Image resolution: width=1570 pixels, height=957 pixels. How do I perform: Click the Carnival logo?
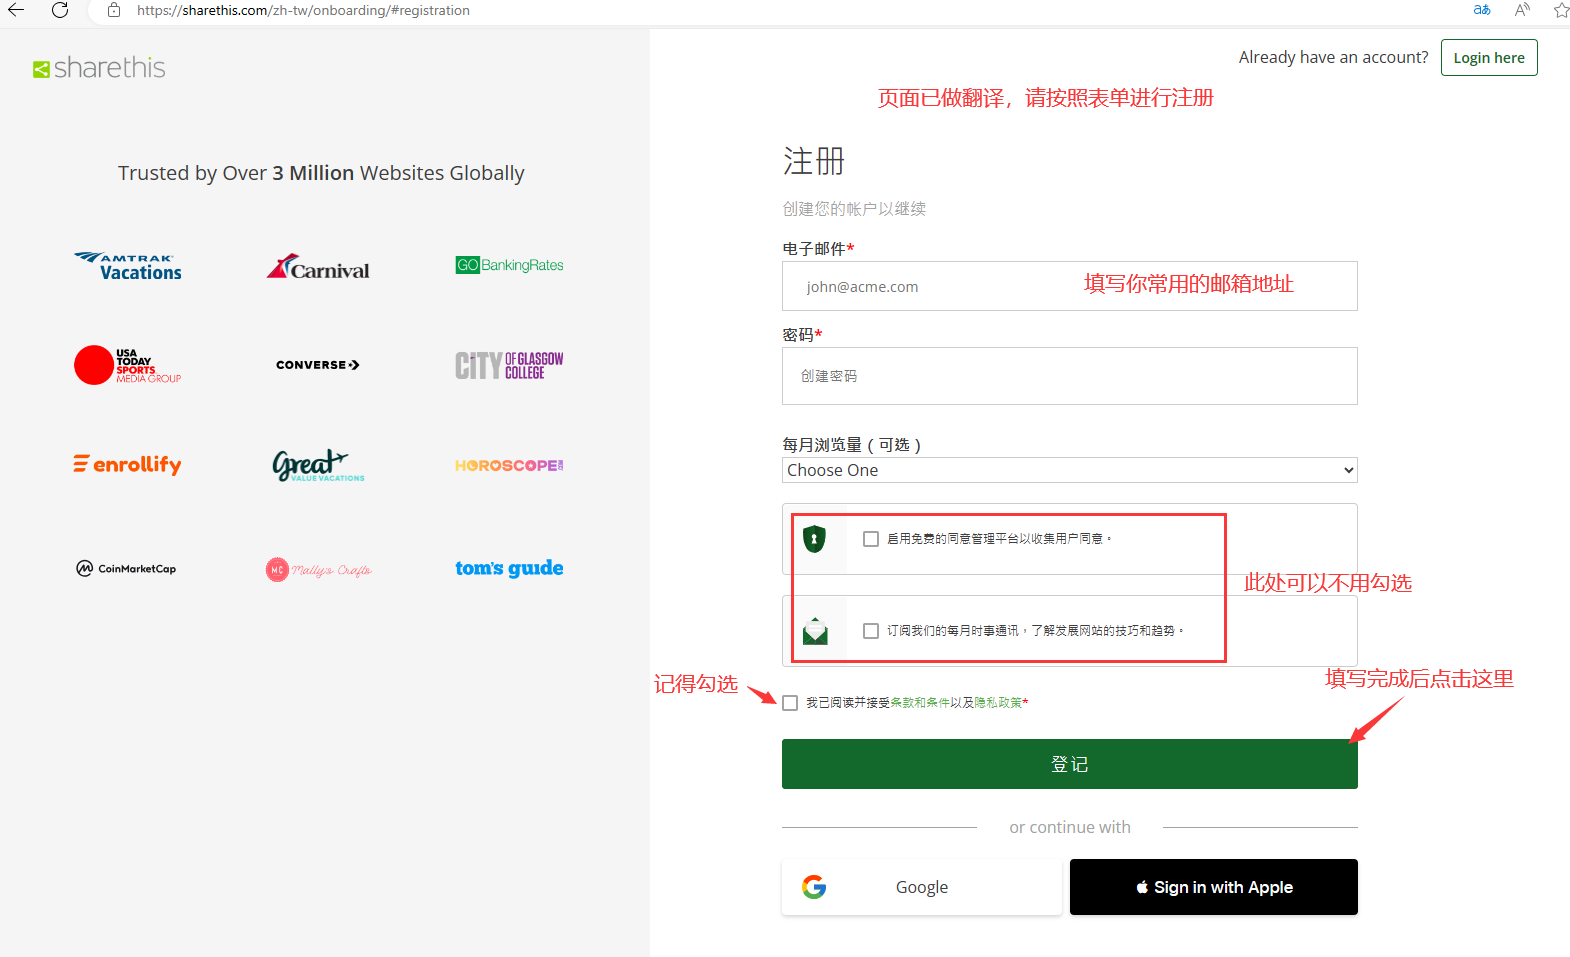click(x=318, y=267)
